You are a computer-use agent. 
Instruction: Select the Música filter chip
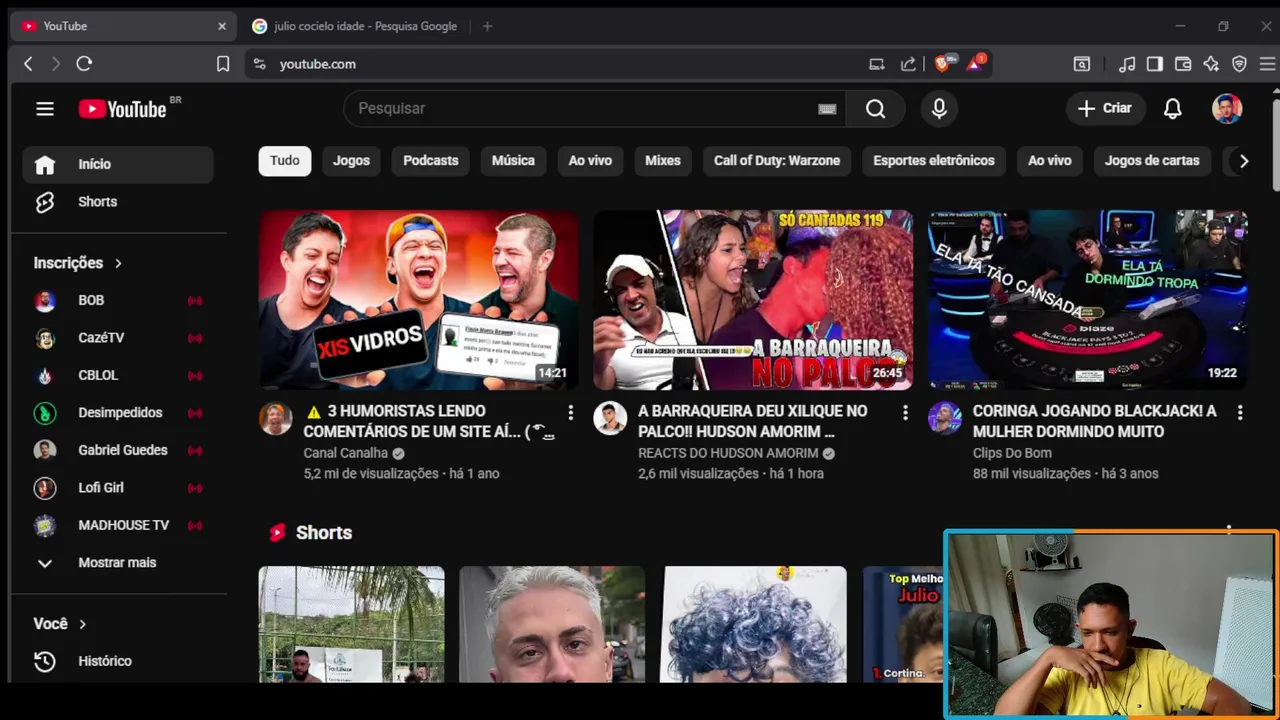[513, 161]
